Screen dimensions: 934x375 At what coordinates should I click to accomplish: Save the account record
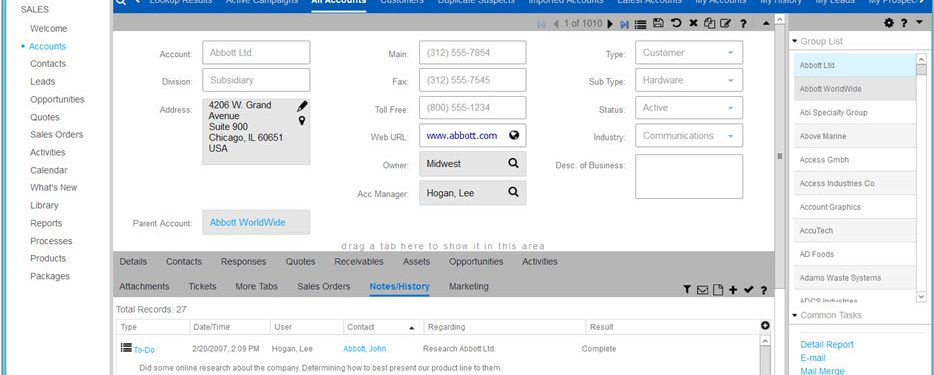click(658, 23)
